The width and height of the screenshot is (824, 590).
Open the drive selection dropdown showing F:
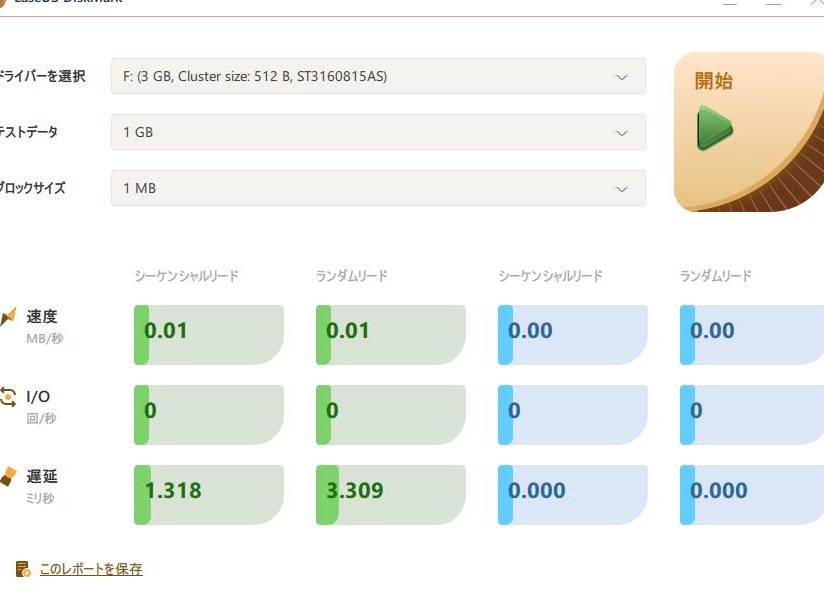tap(378, 76)
